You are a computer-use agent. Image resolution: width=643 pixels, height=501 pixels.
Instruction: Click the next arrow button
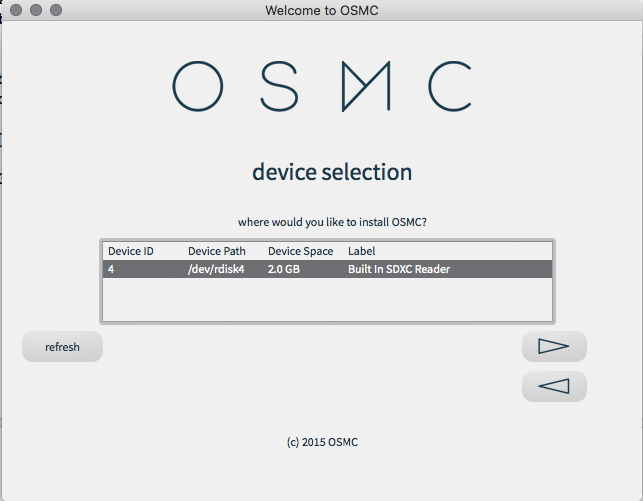[x=554, y=346]
